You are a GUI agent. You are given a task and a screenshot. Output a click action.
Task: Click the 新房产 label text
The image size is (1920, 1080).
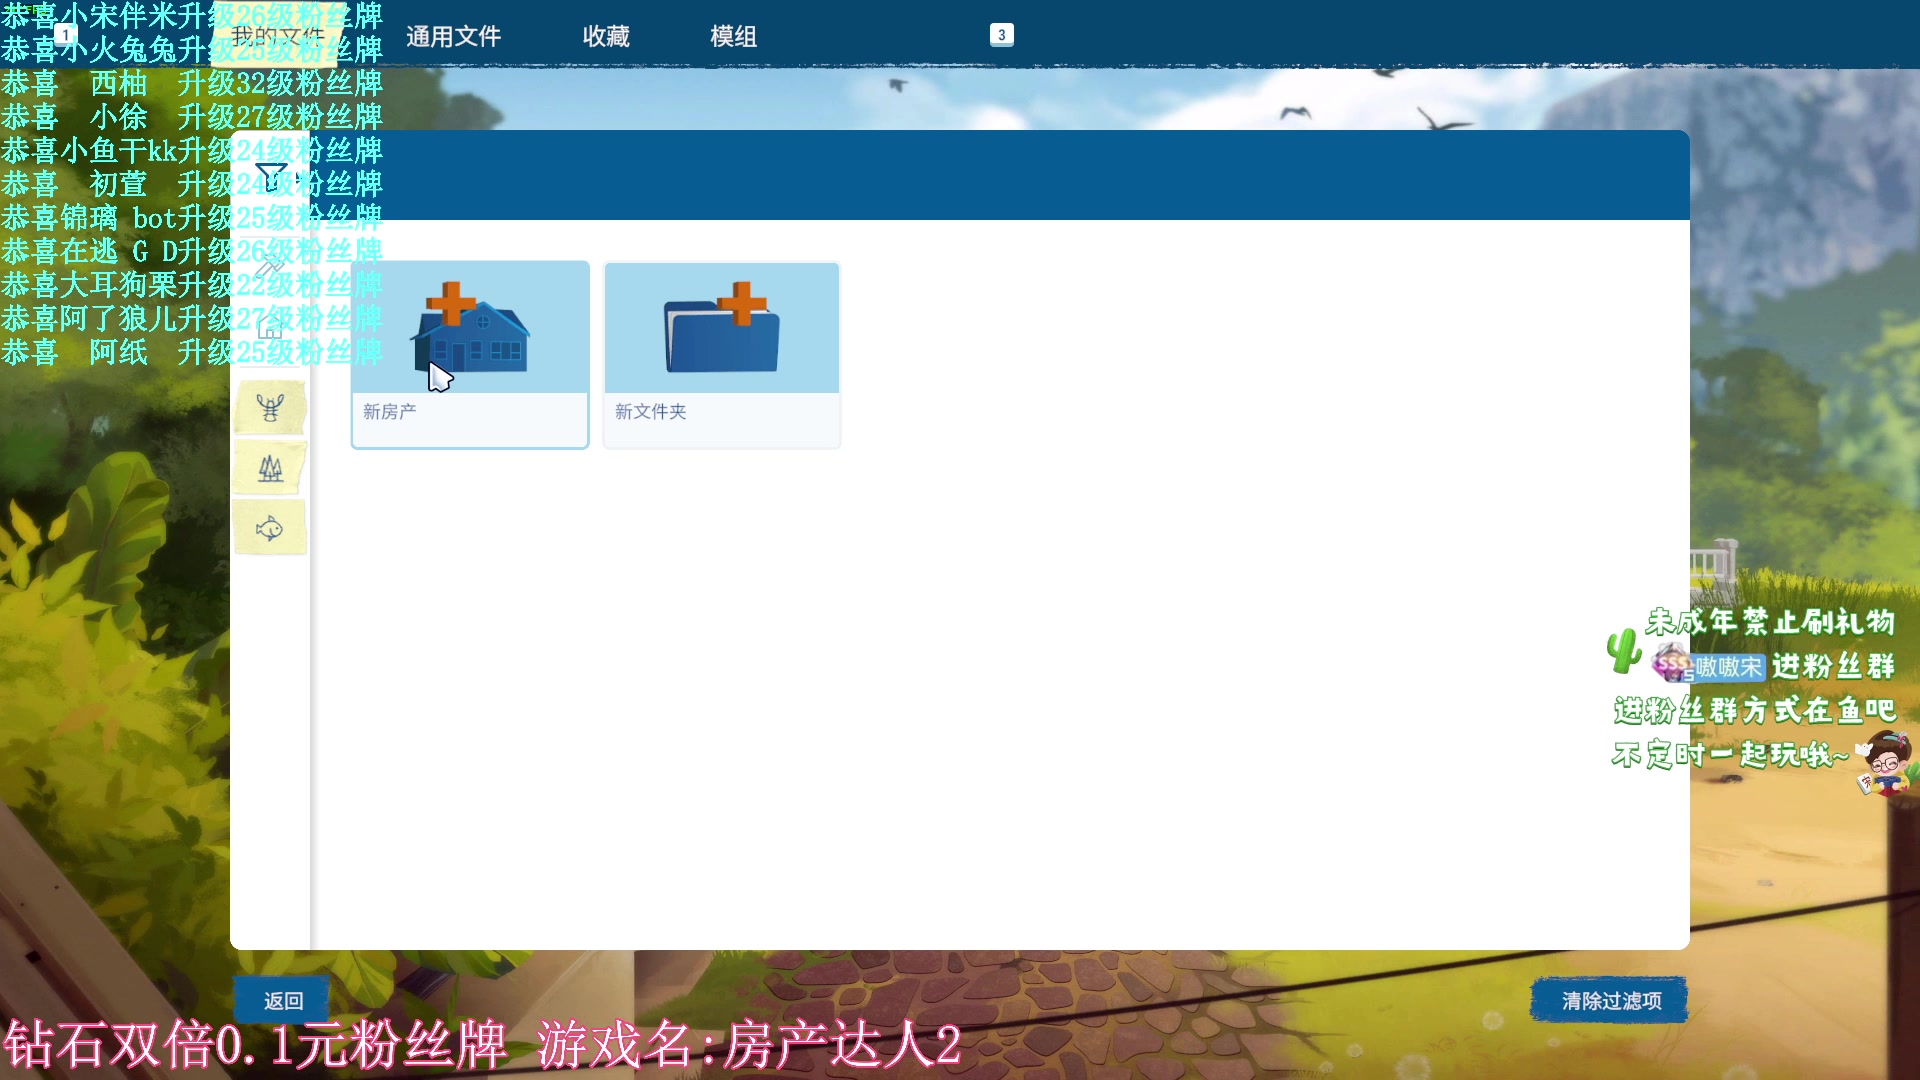[390, 412]
